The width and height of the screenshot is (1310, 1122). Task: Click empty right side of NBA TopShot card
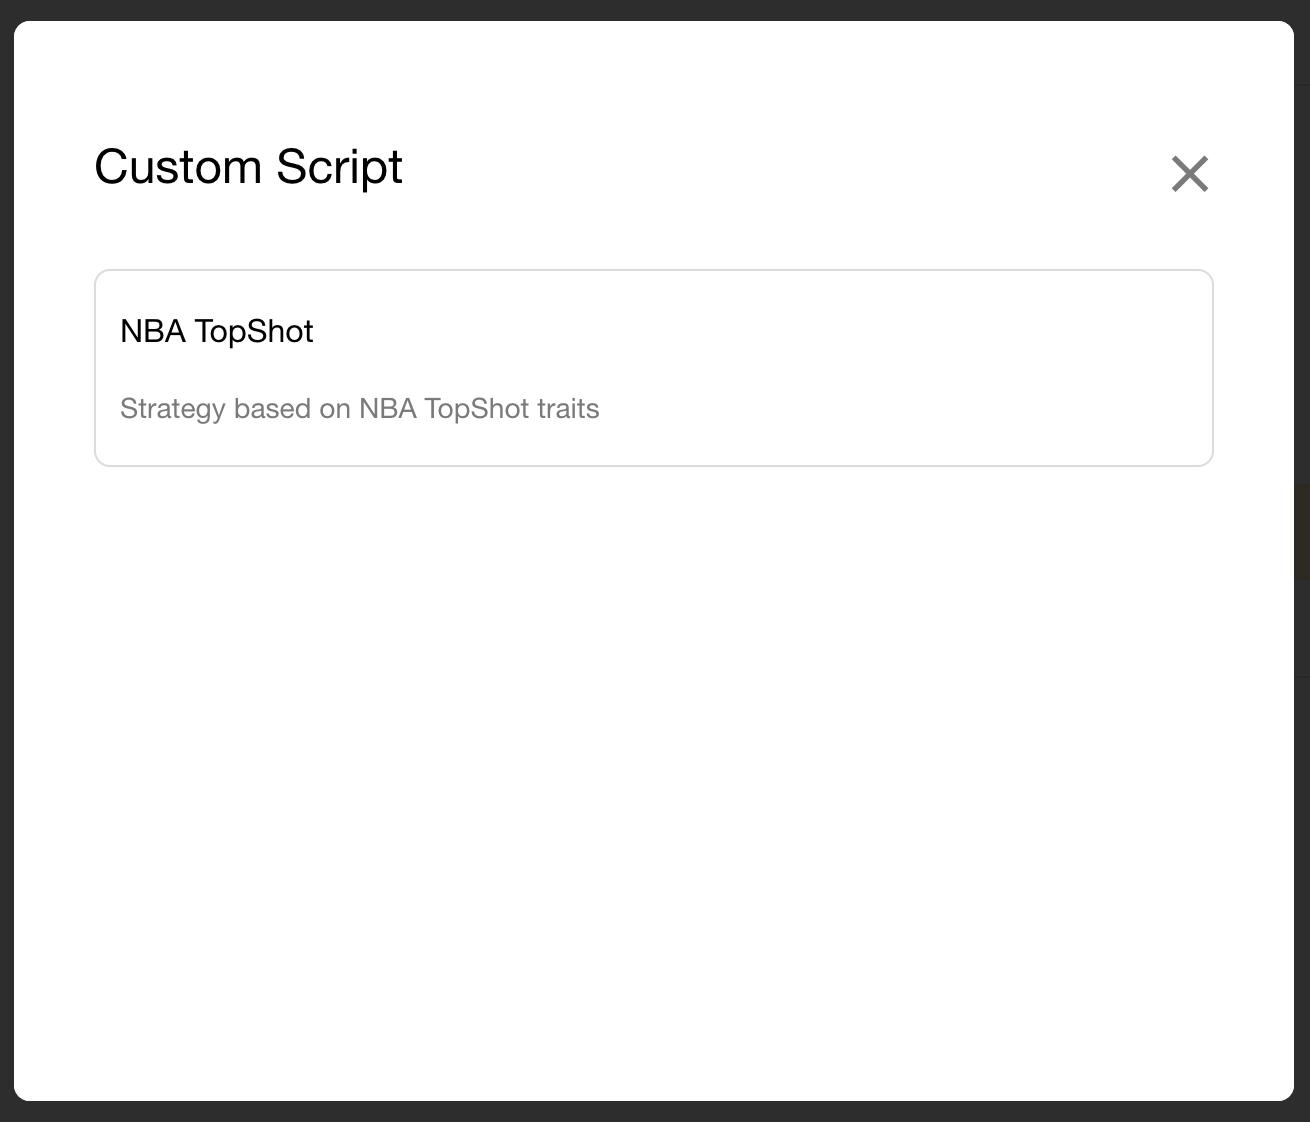click(x=900, y=368)
